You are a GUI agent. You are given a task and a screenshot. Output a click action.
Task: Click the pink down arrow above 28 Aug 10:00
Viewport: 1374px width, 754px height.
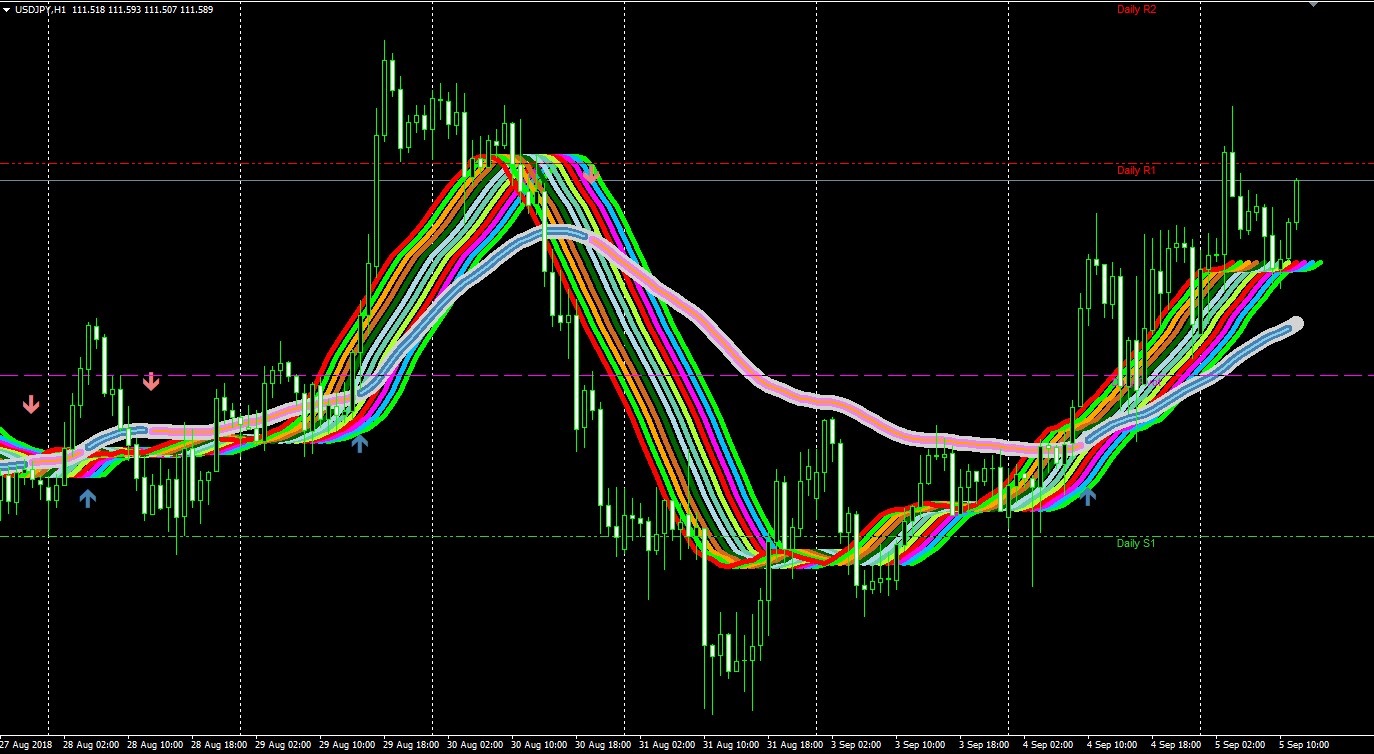click(151, 381)
